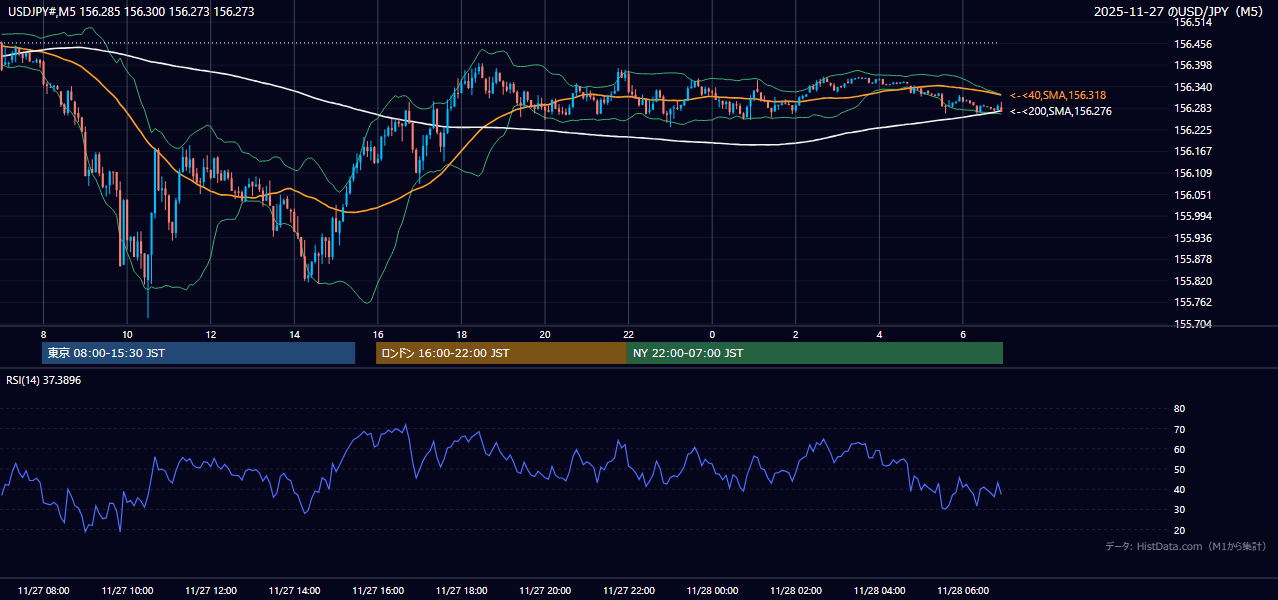The width and height of the screenshot is (1278, 600).
Task: Click the bottom time label 11/27 14:00
Action: [294, 591]
